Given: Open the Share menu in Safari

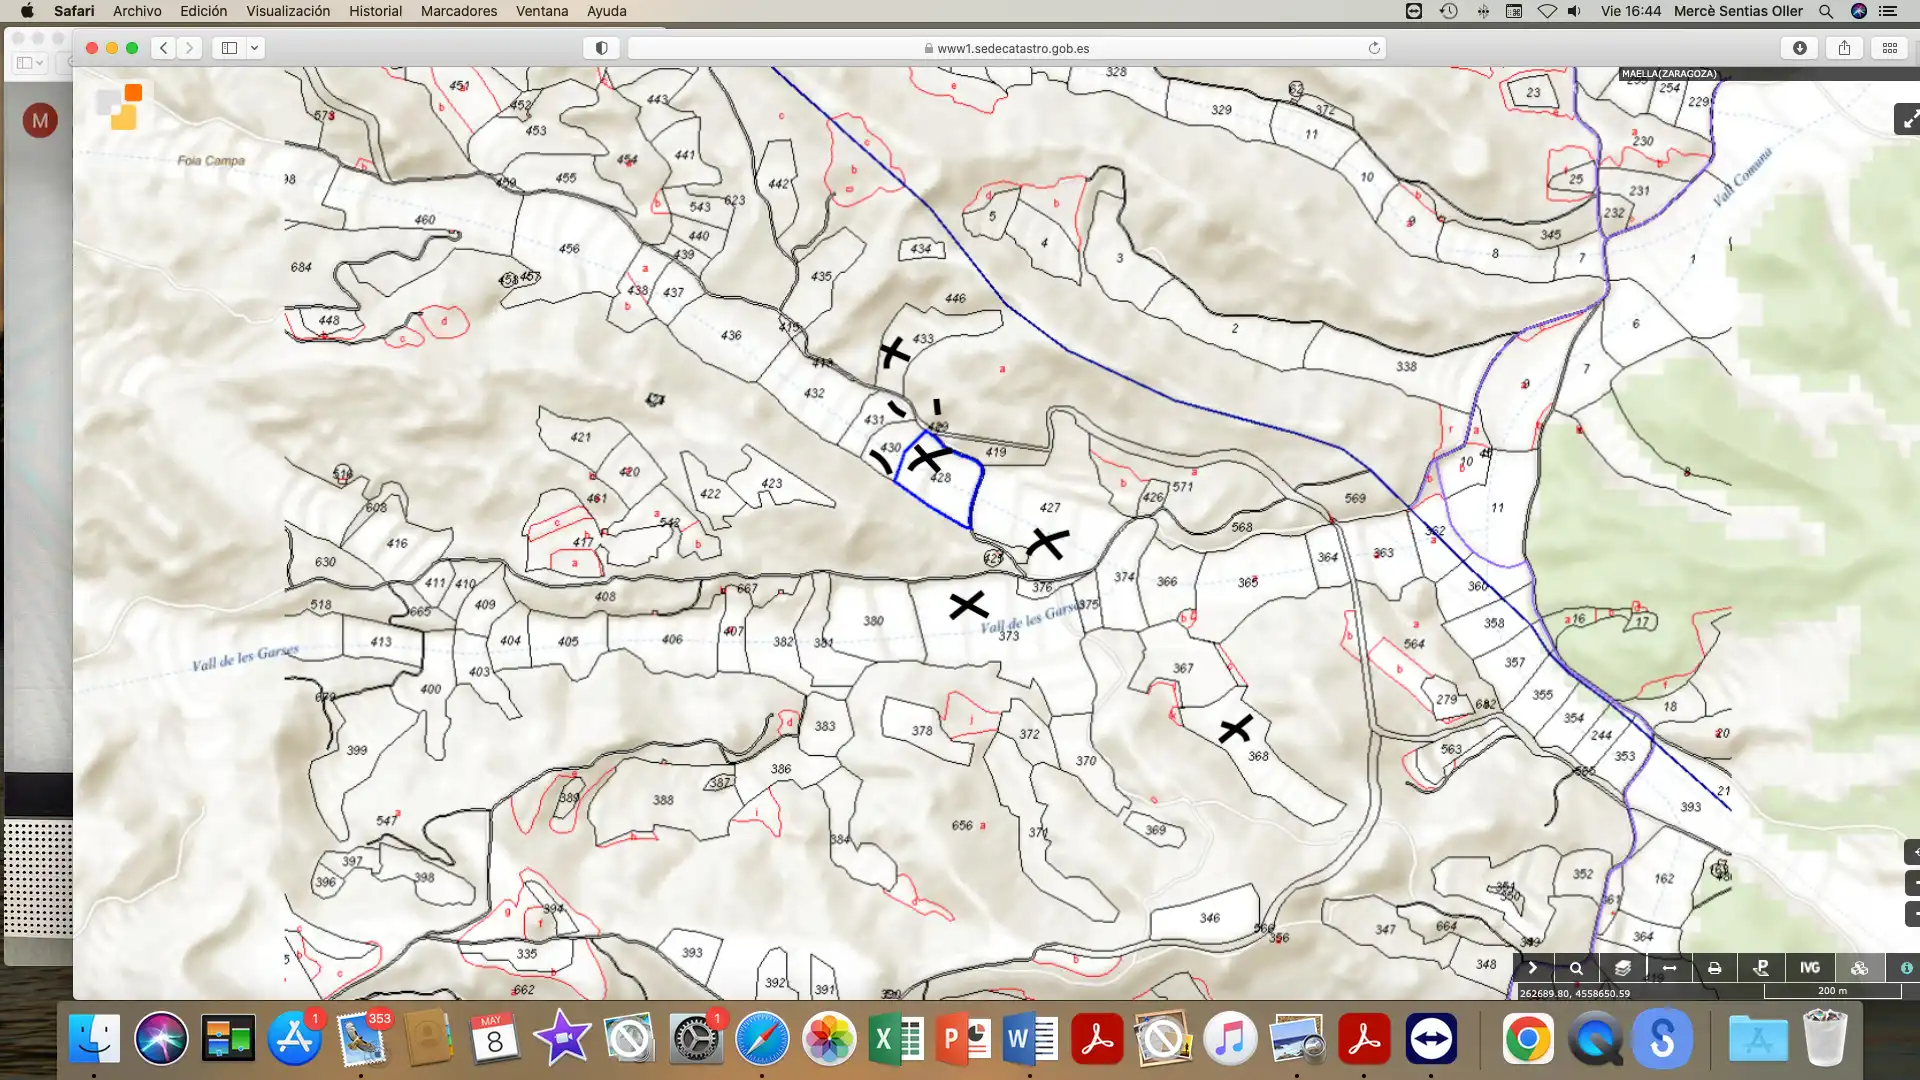Looking at the screenshot, I should [x=1845, y=48].
